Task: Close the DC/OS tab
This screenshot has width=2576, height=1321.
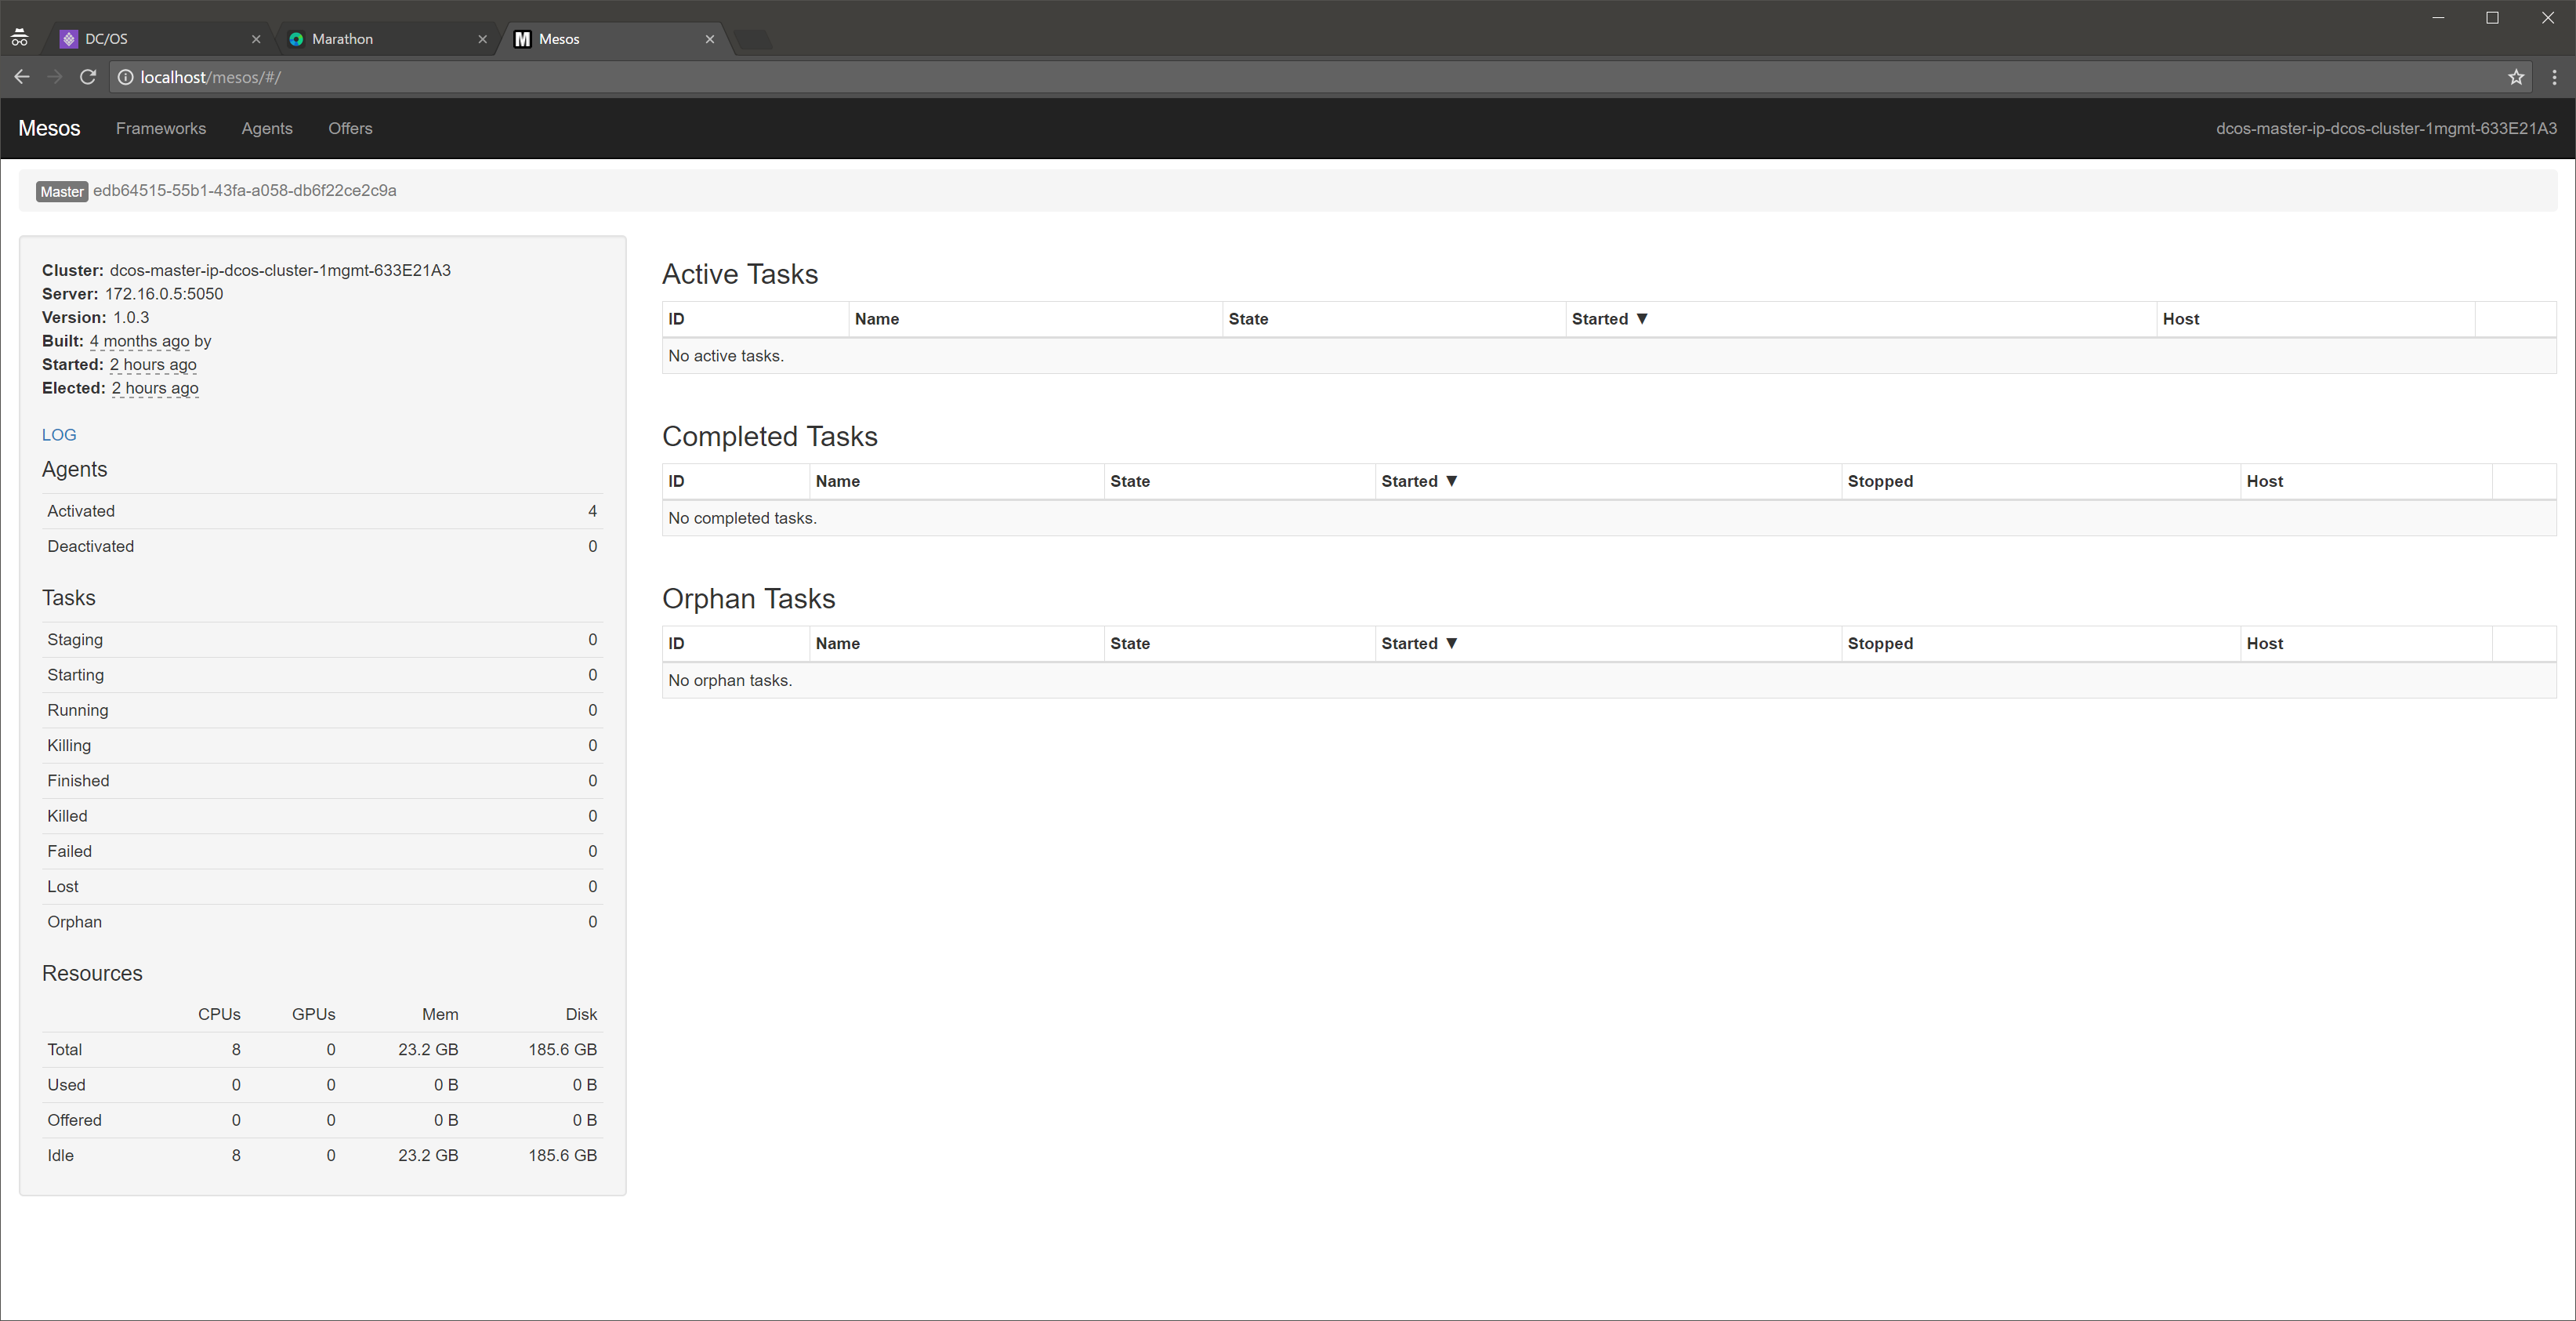Action: [x=256, y=39]
